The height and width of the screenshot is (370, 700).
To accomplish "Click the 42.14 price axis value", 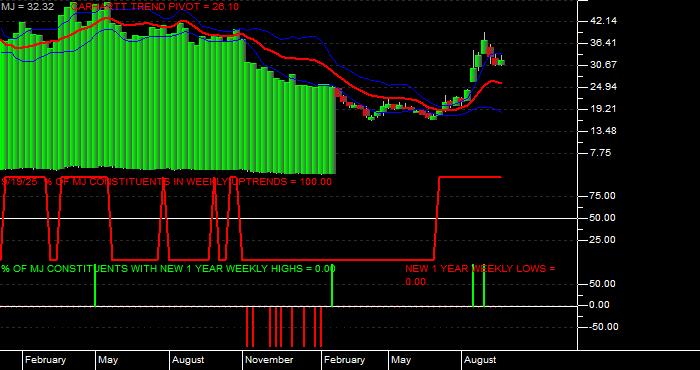I will pyautogui.click(x=603, y=21).
